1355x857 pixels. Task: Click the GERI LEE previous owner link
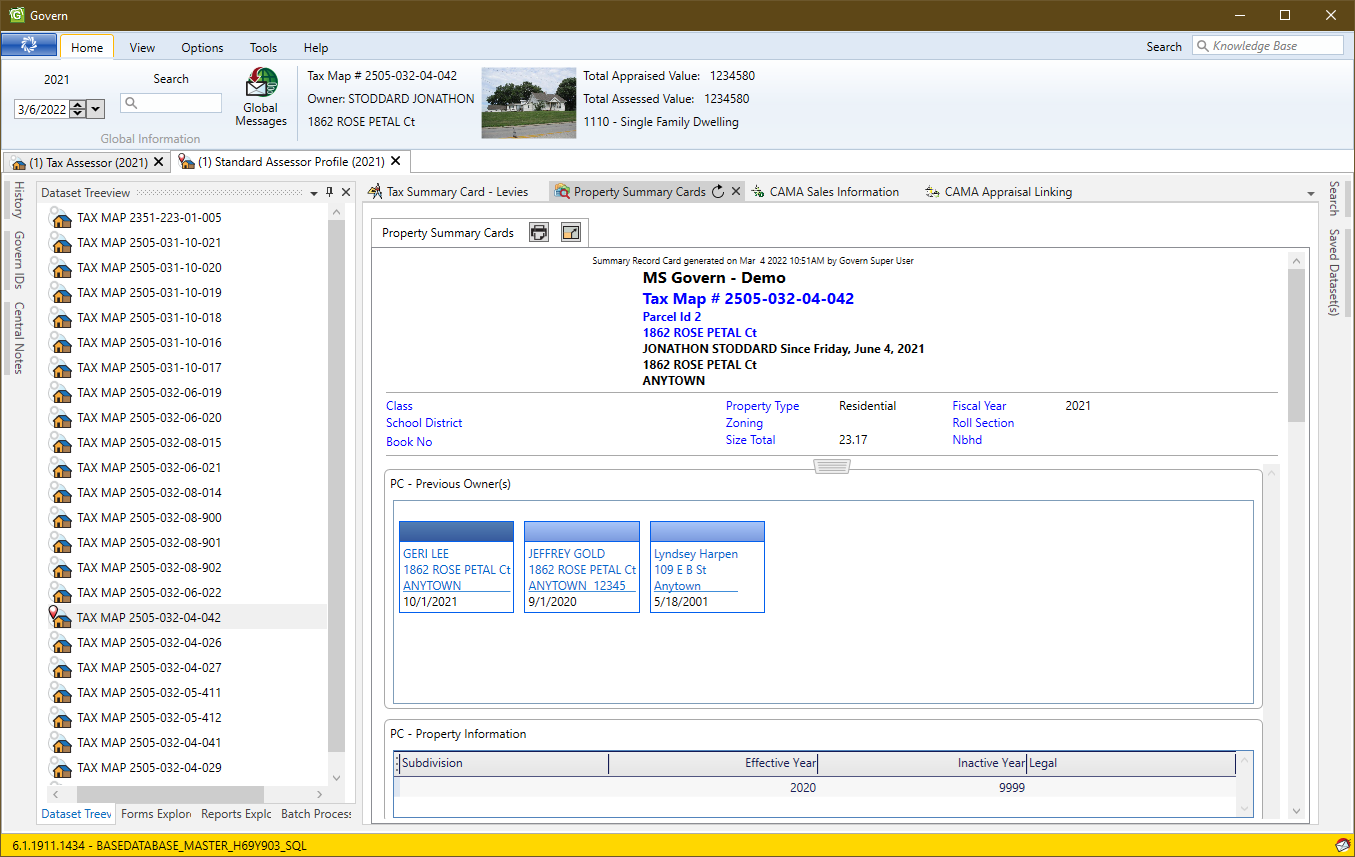(426, 553)
